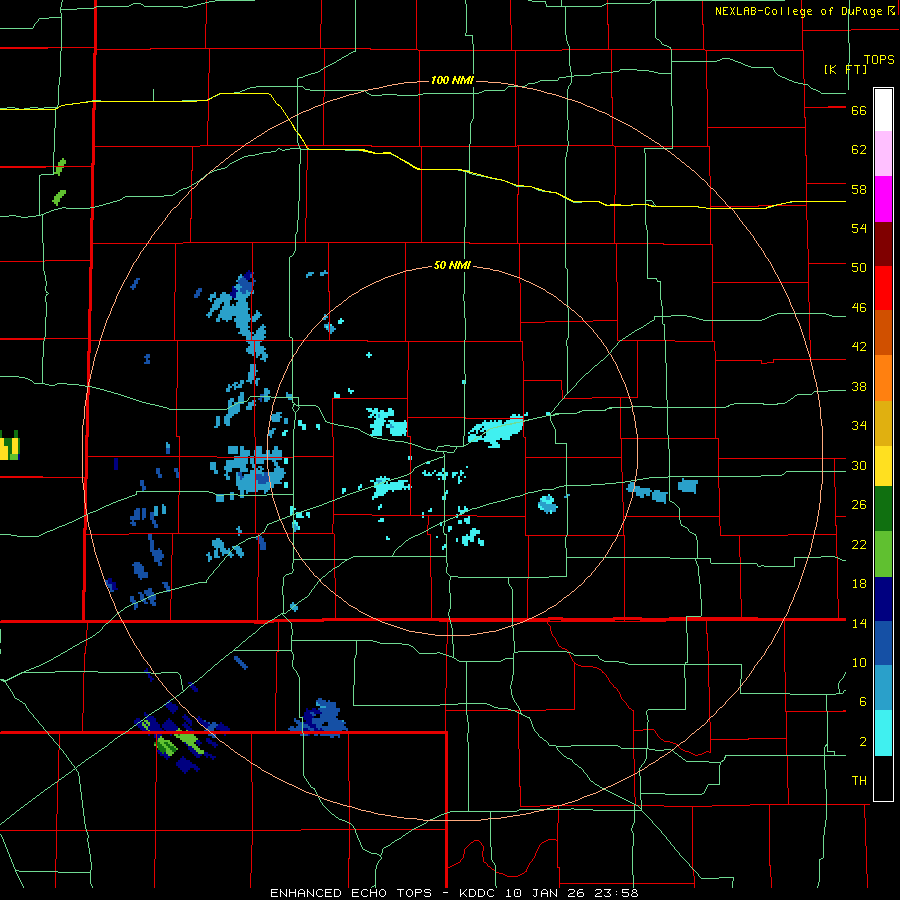The image size is (900, 900).
Task: Pick the dark orange legend swatch
Action: pyautogui.click(x=883, y=332)
